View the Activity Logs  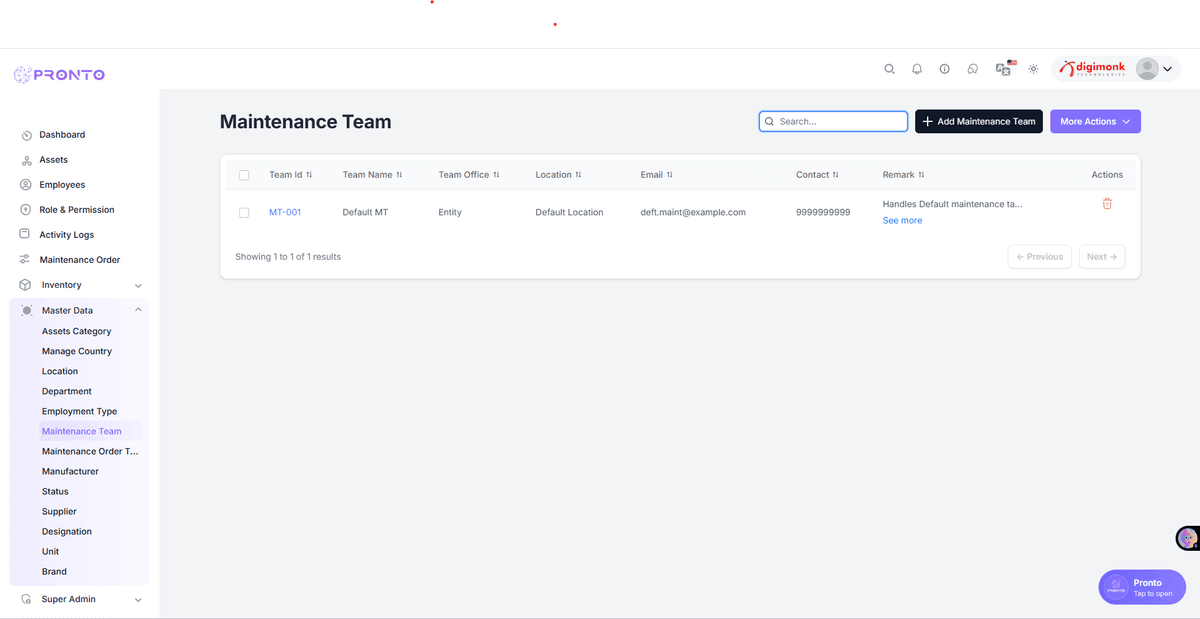tap(66, 234)
